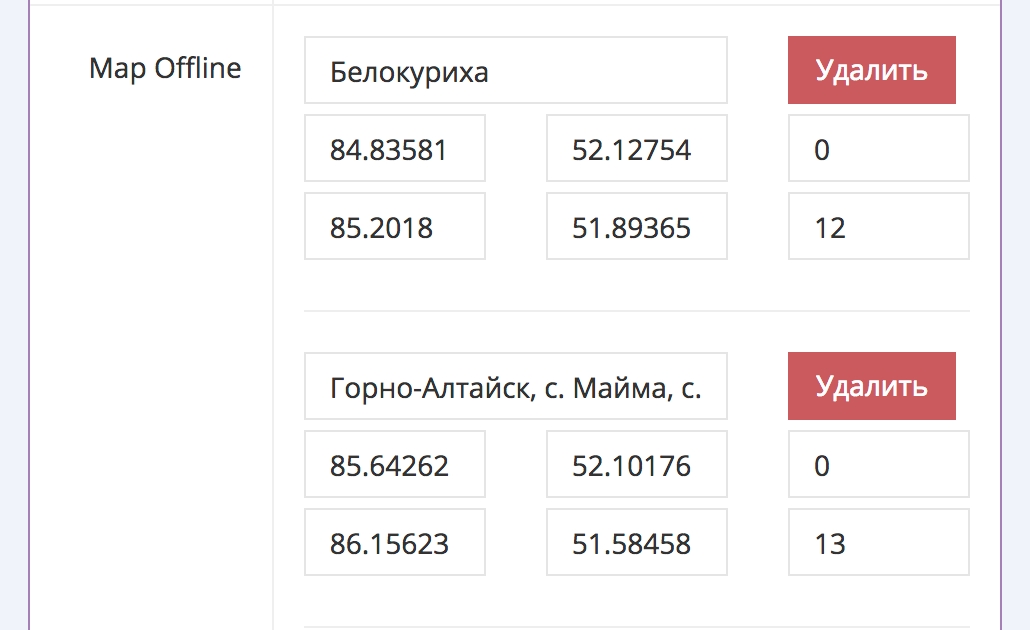Click the zoom field showing 12

pyautogui.click(x=878, y=227)
